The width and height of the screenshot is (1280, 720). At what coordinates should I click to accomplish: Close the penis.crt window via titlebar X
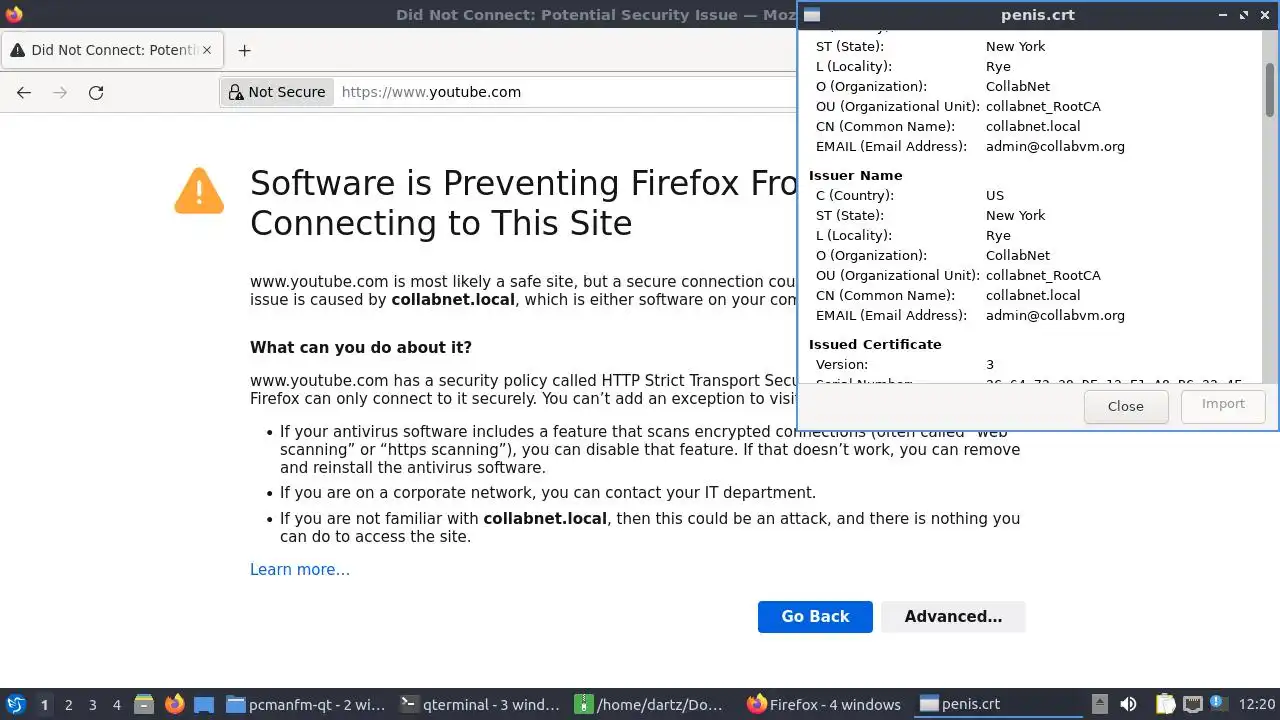pos(1265,15)
